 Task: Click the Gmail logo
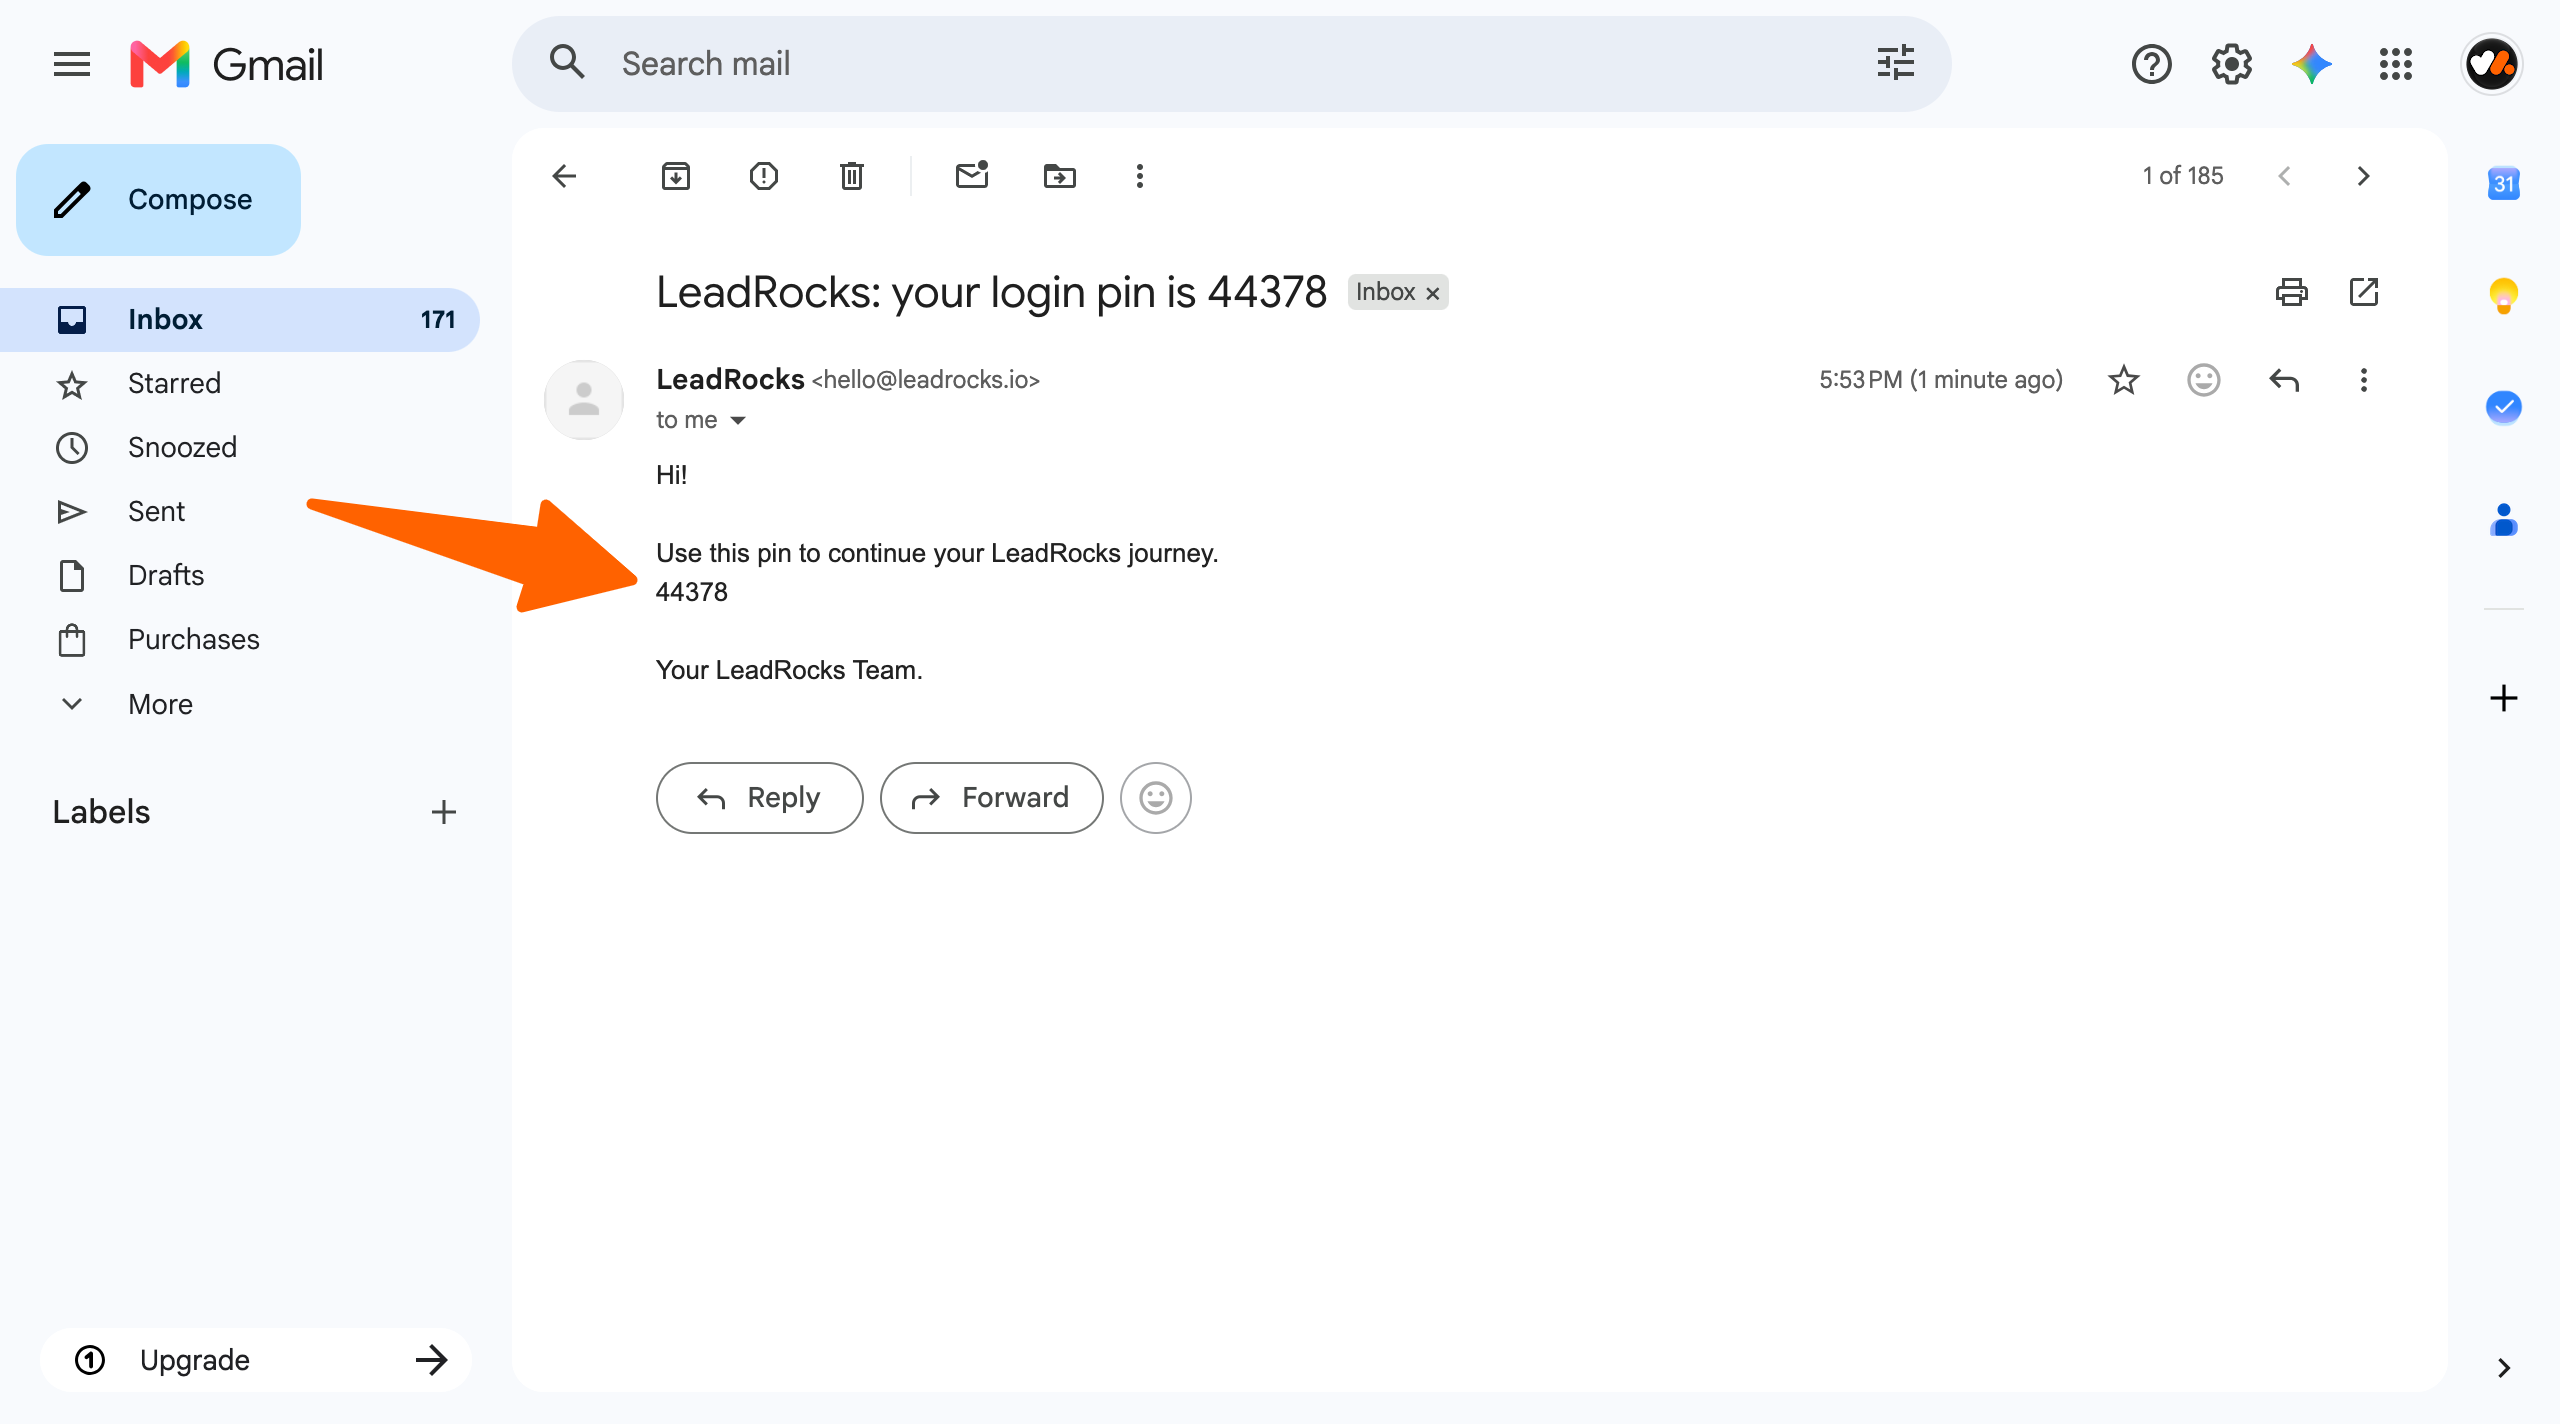[227, 64]
